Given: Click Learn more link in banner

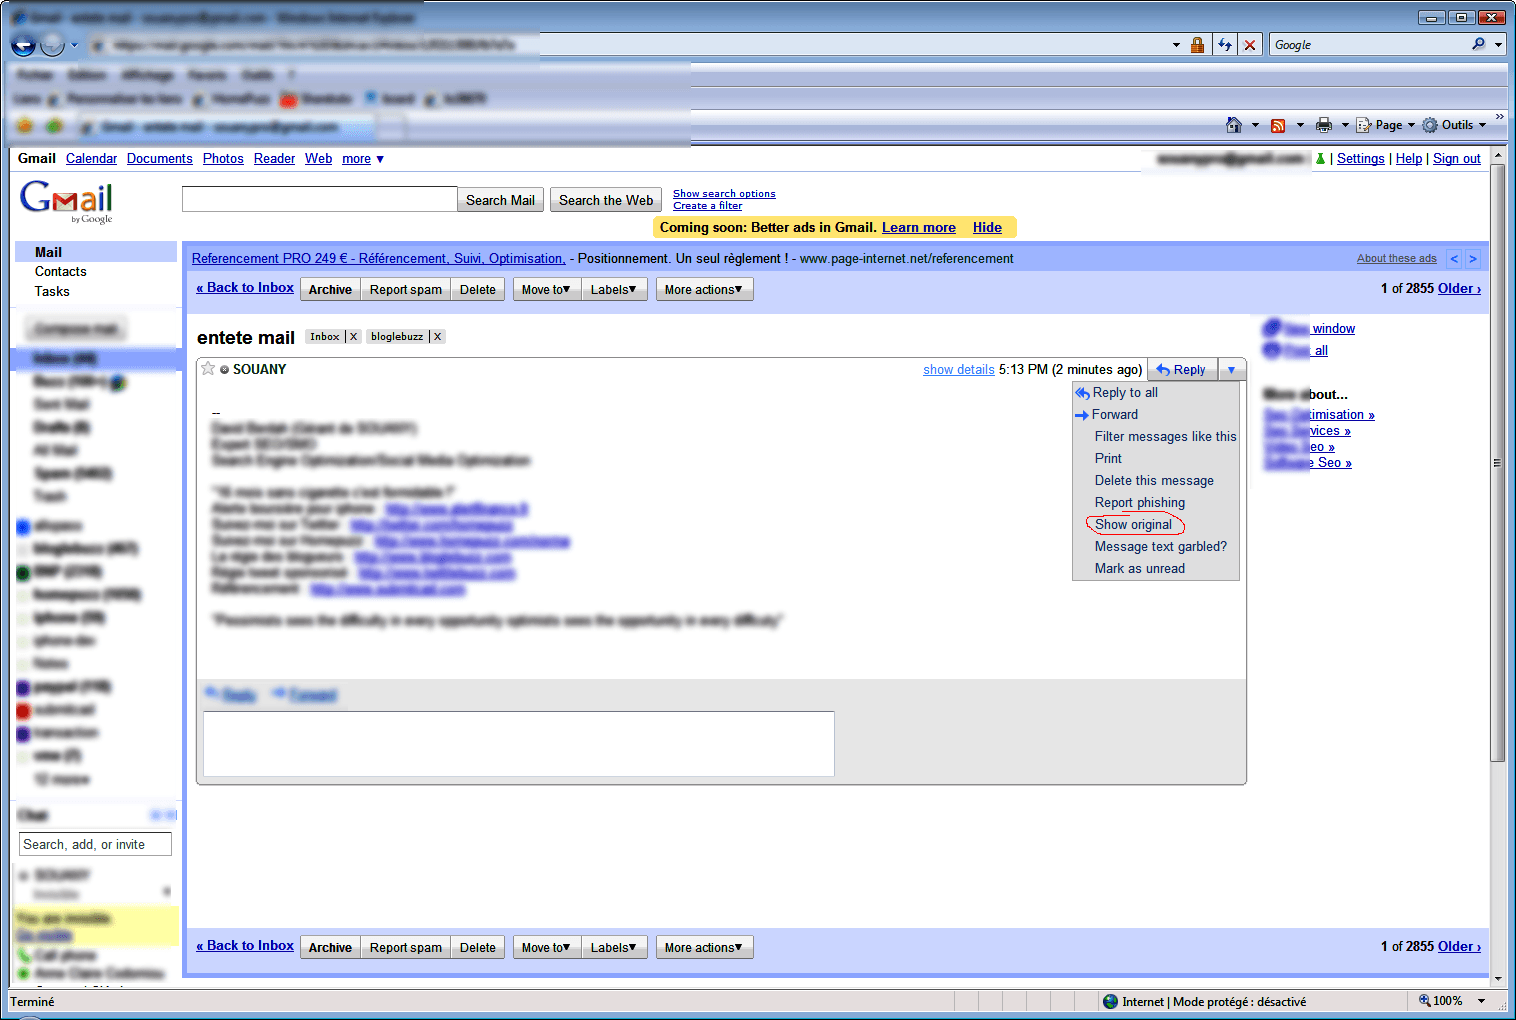Looking at the screenshot, I should [x=918, y=228].
